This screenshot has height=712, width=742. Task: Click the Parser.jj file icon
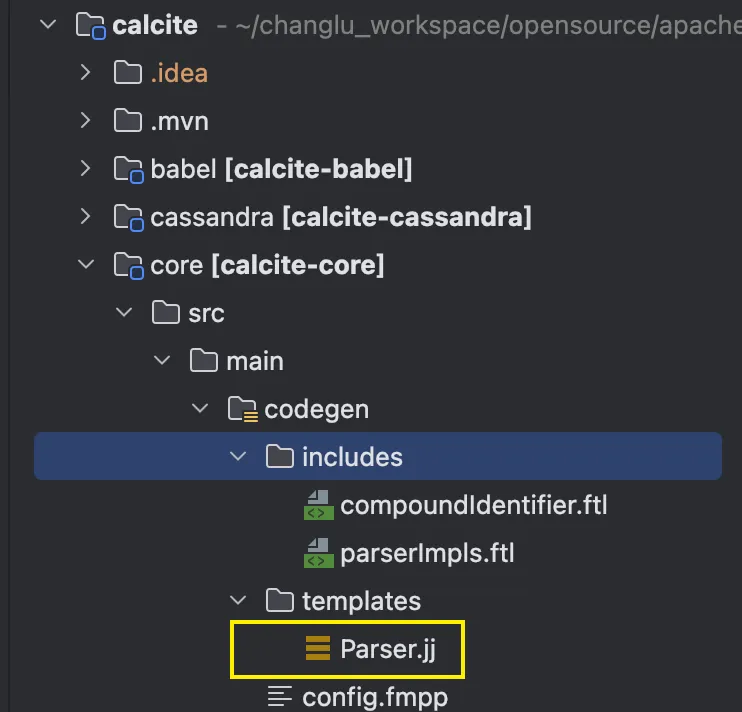(318, 649)
